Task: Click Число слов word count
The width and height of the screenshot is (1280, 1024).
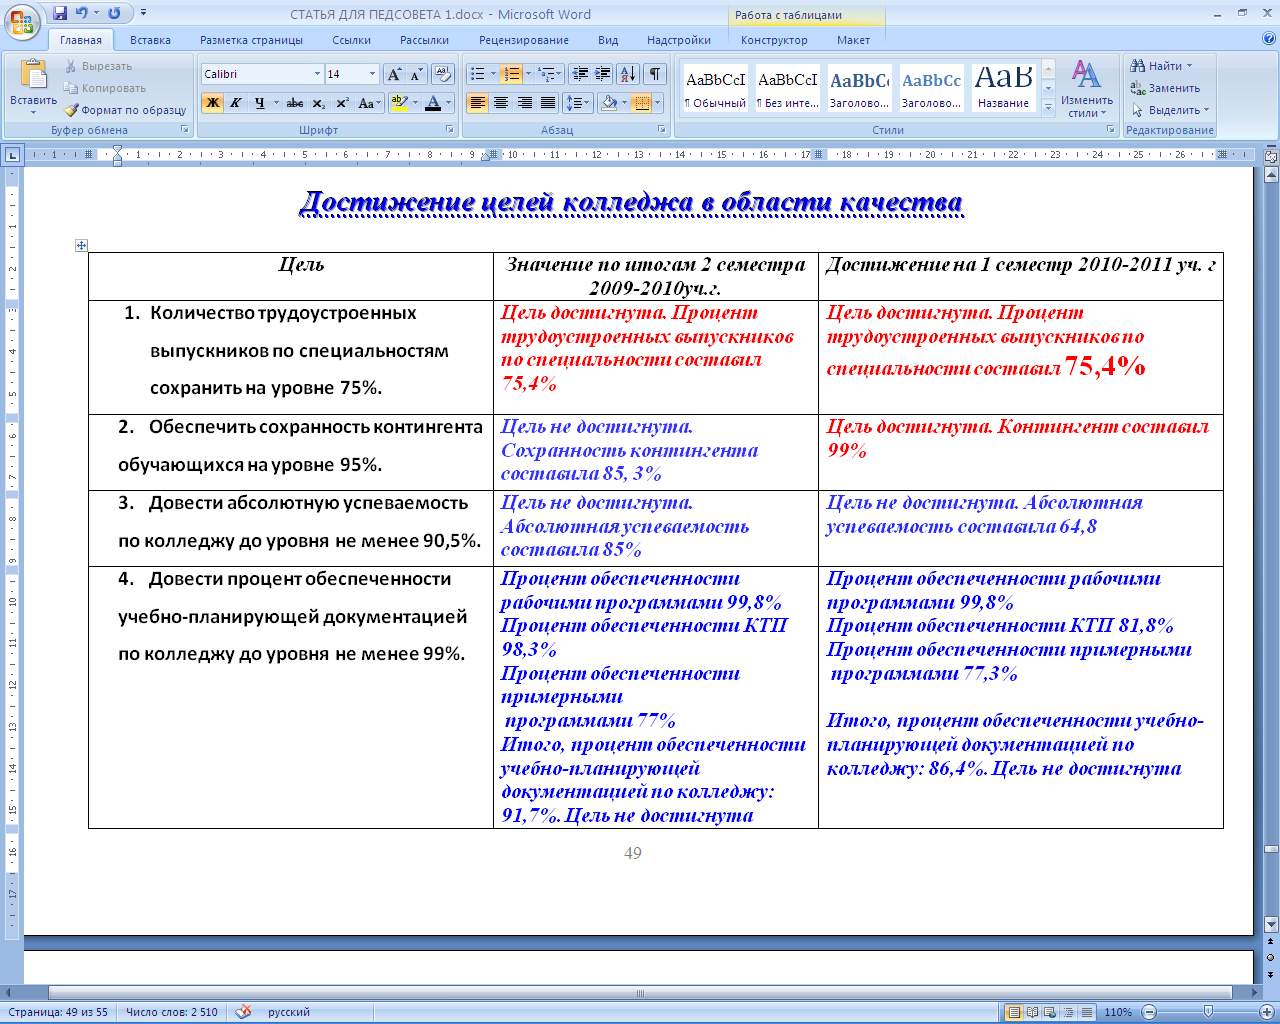Action: tap(172, 1012)
